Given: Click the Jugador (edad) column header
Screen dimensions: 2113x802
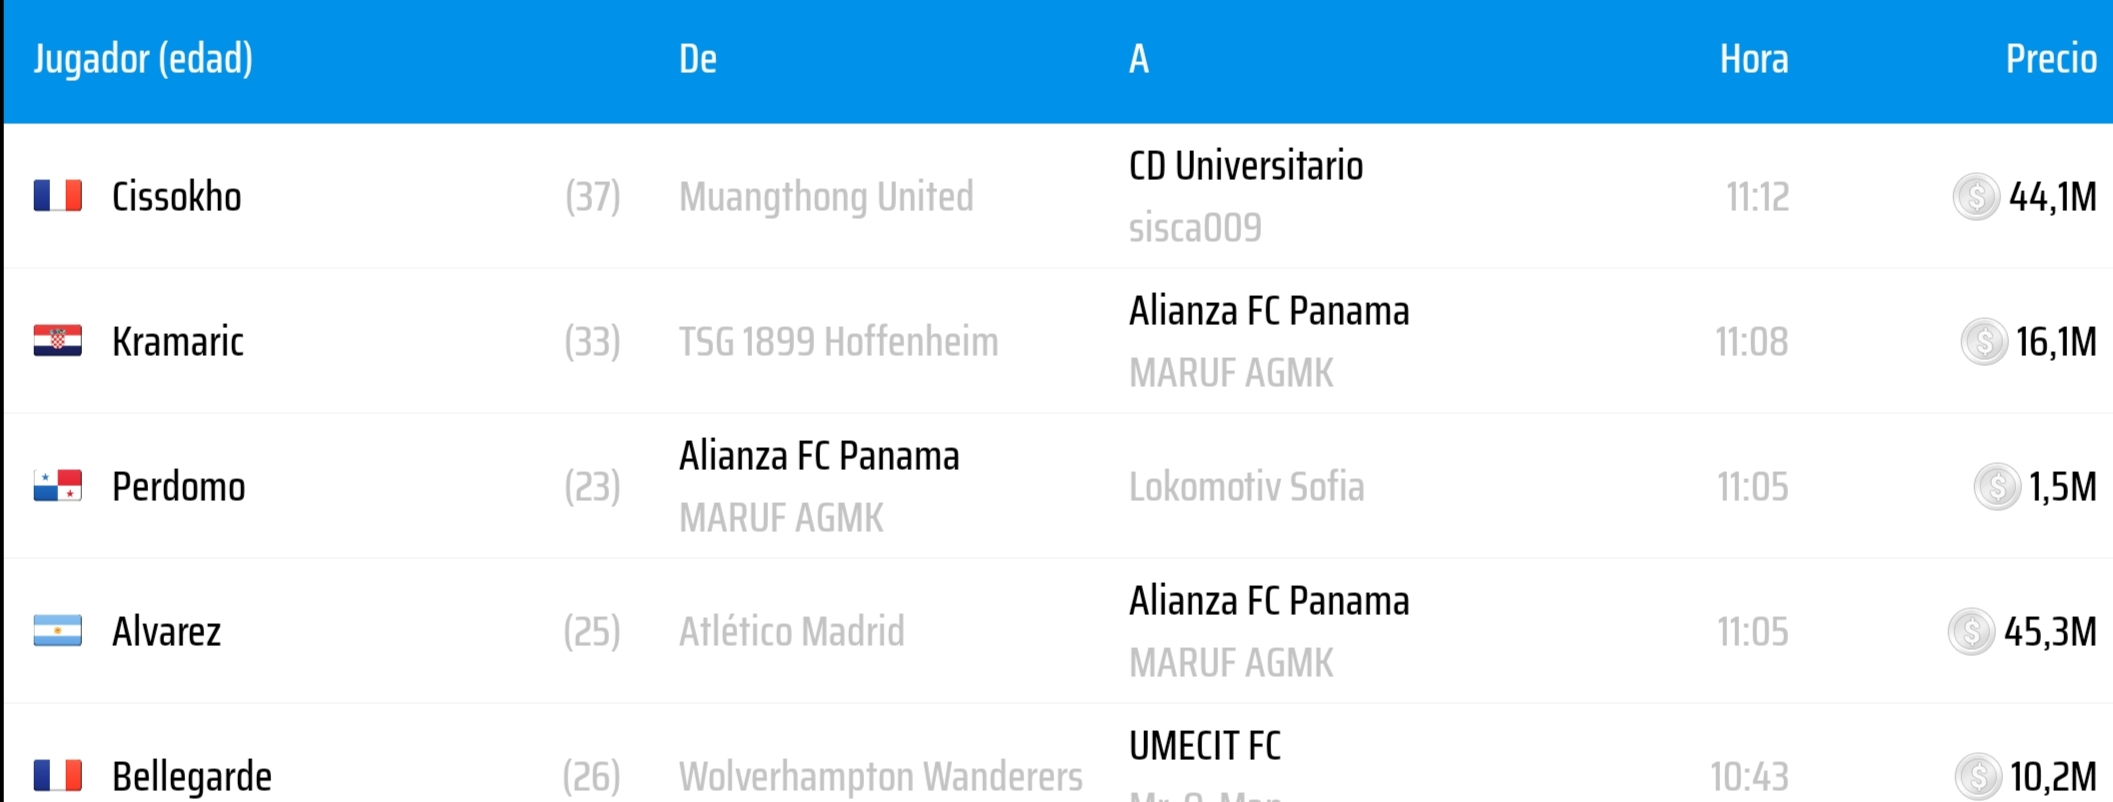Looking at the screenshot, I should point(143,59).
